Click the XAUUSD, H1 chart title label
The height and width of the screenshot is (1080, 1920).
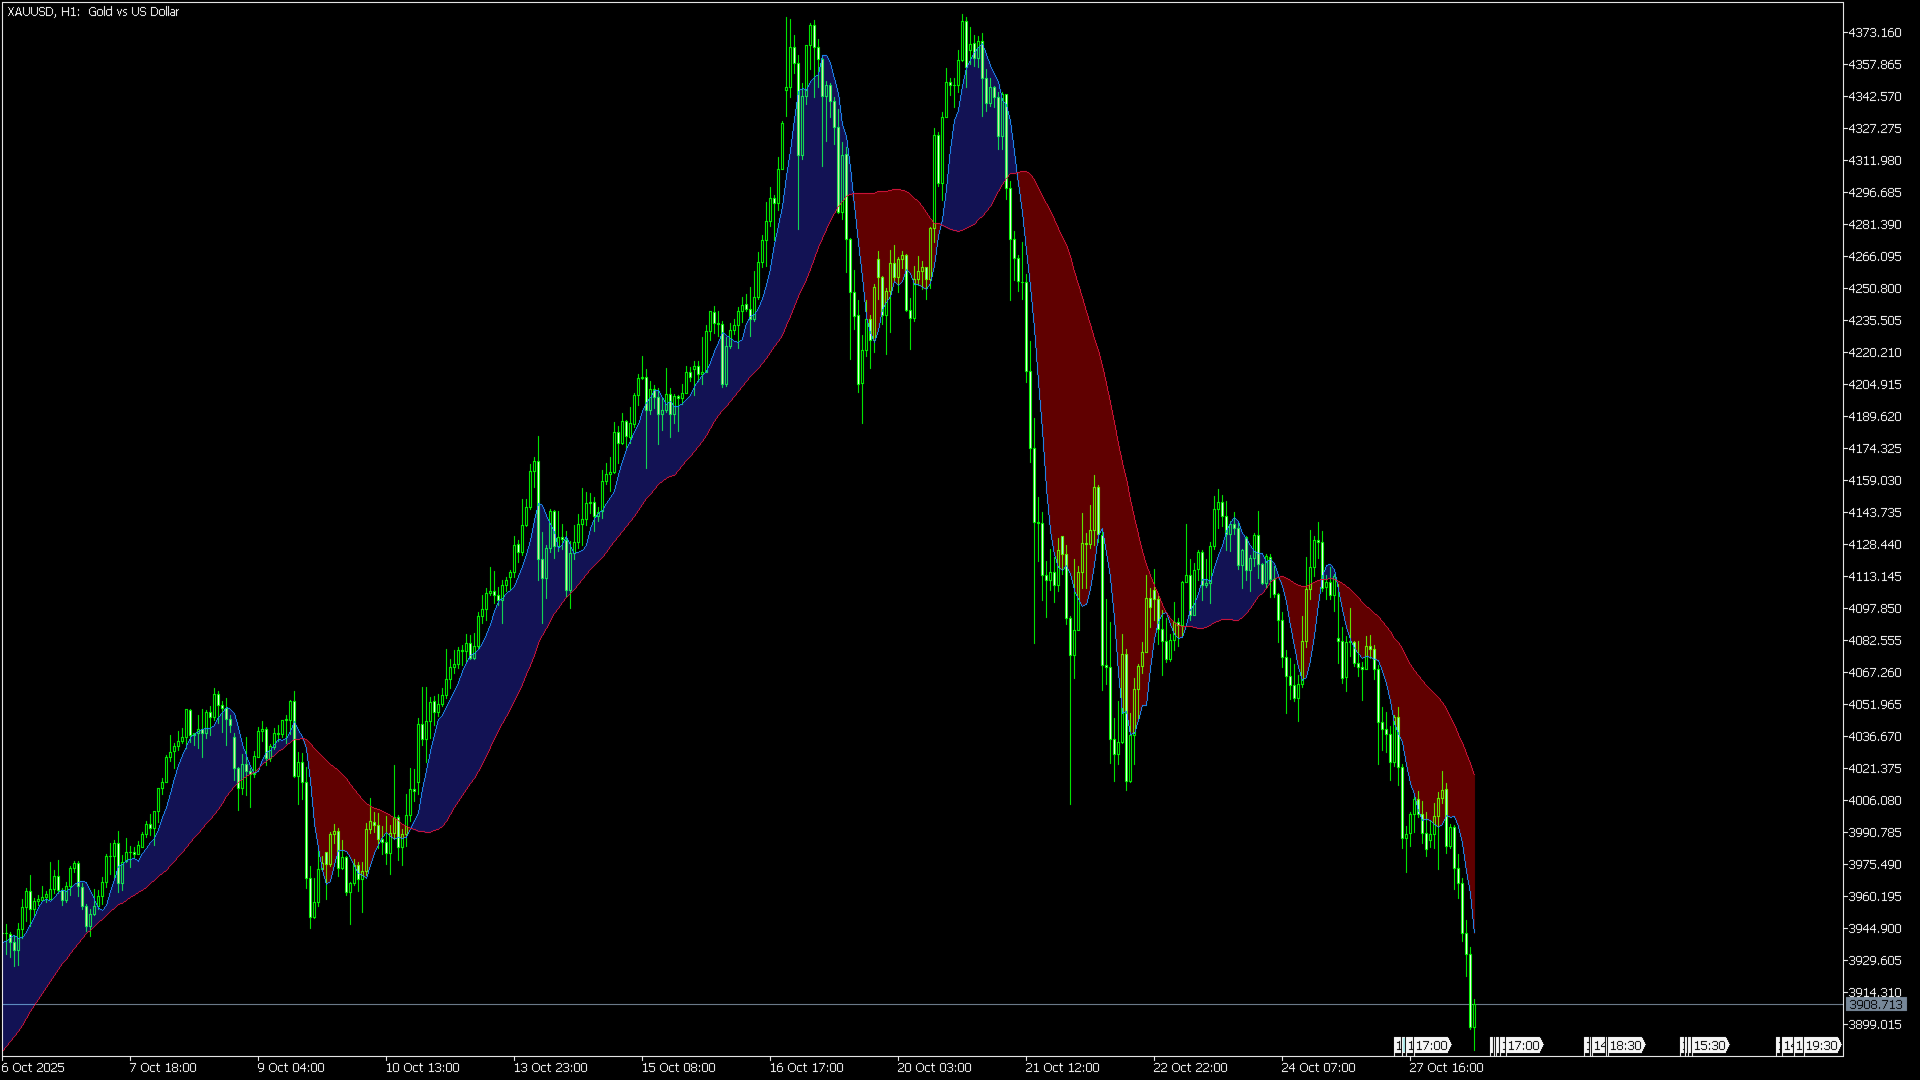coord(90,11)
